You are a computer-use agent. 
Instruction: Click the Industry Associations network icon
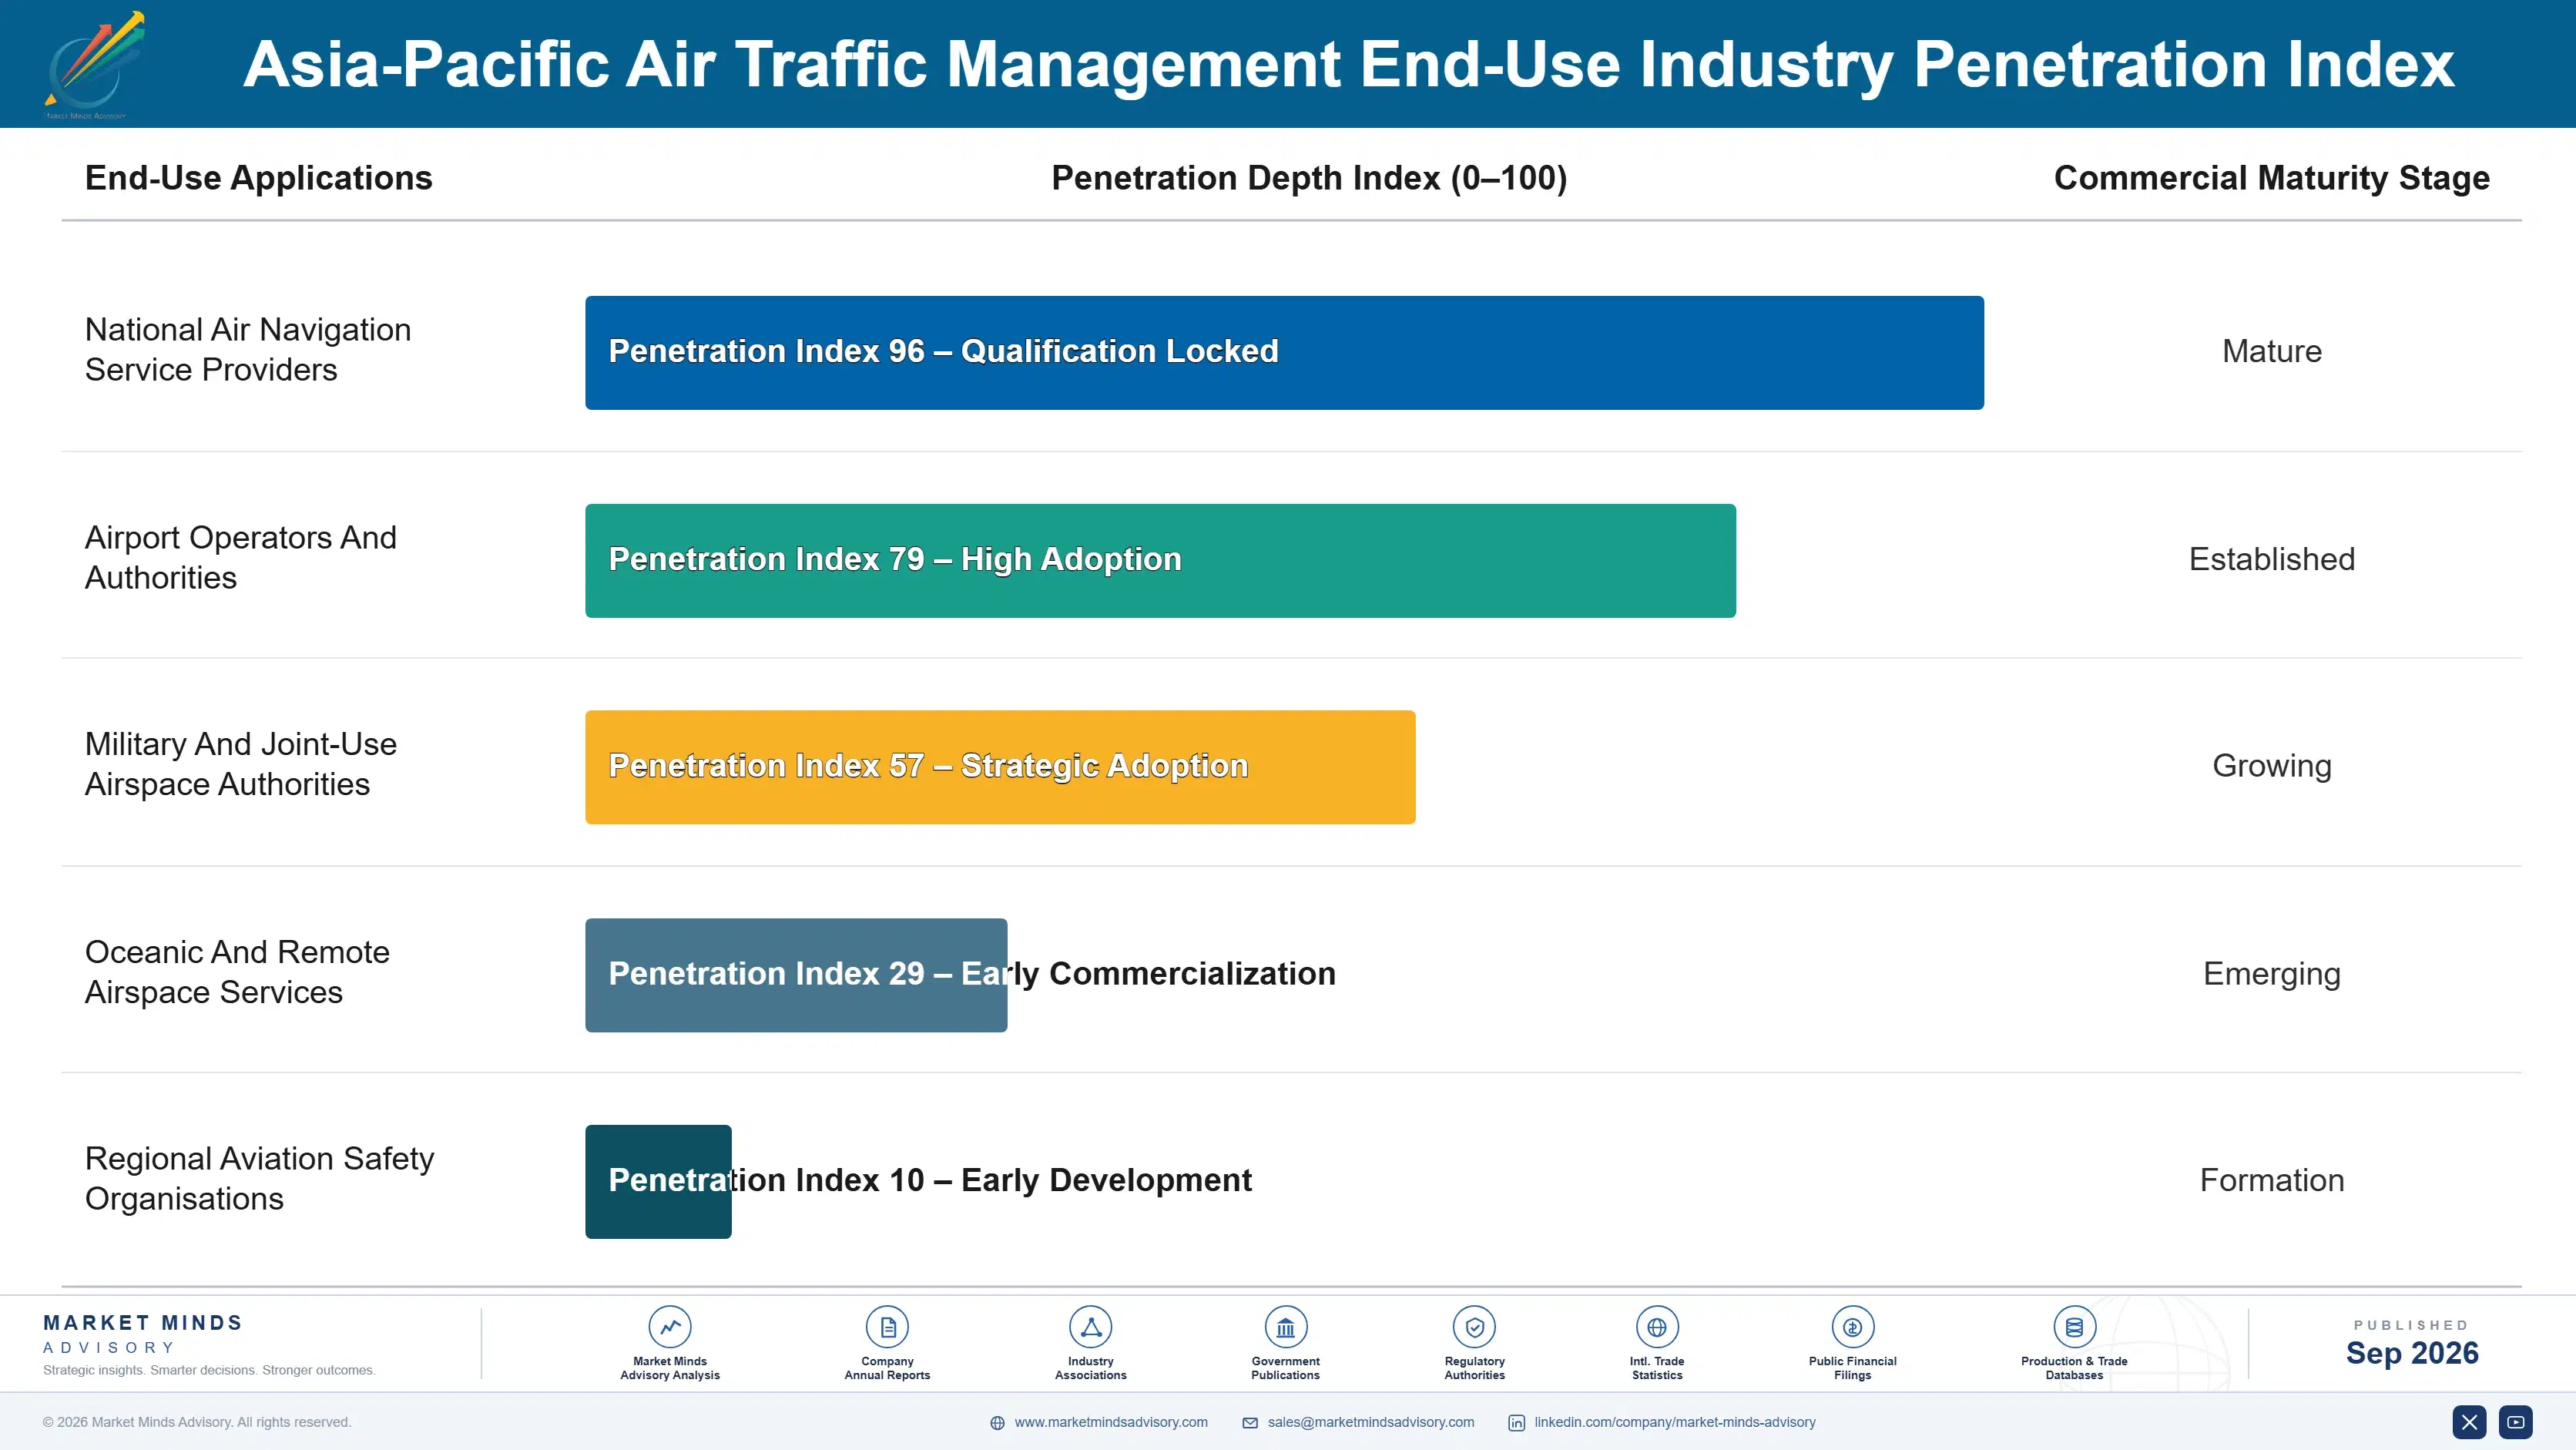tap(1091, 1327)
